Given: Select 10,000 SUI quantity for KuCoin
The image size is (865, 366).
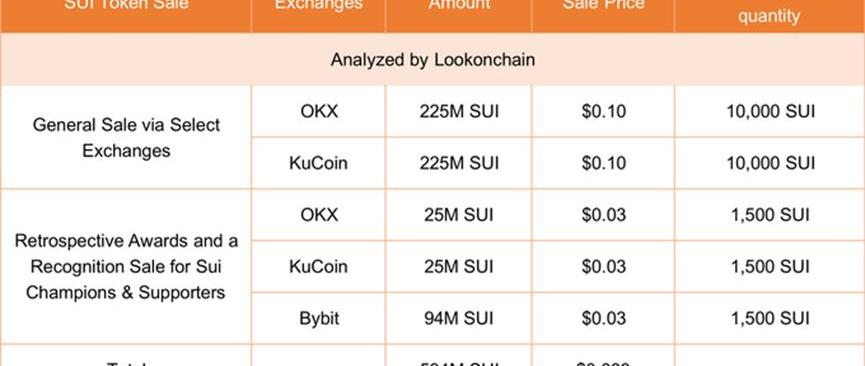Looking at the screenshot, I should (x=770, y=163).
